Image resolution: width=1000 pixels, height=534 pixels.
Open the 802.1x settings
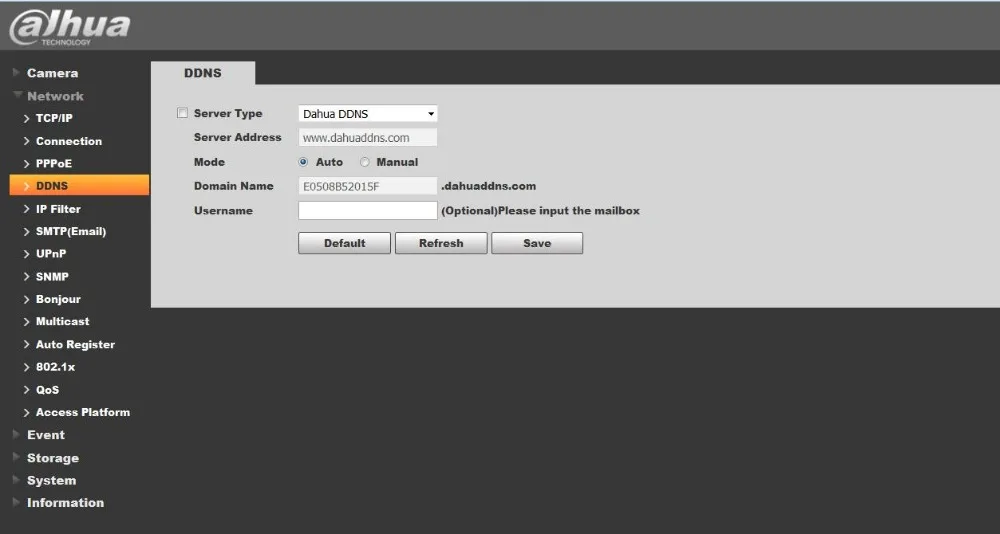(55, 367)
